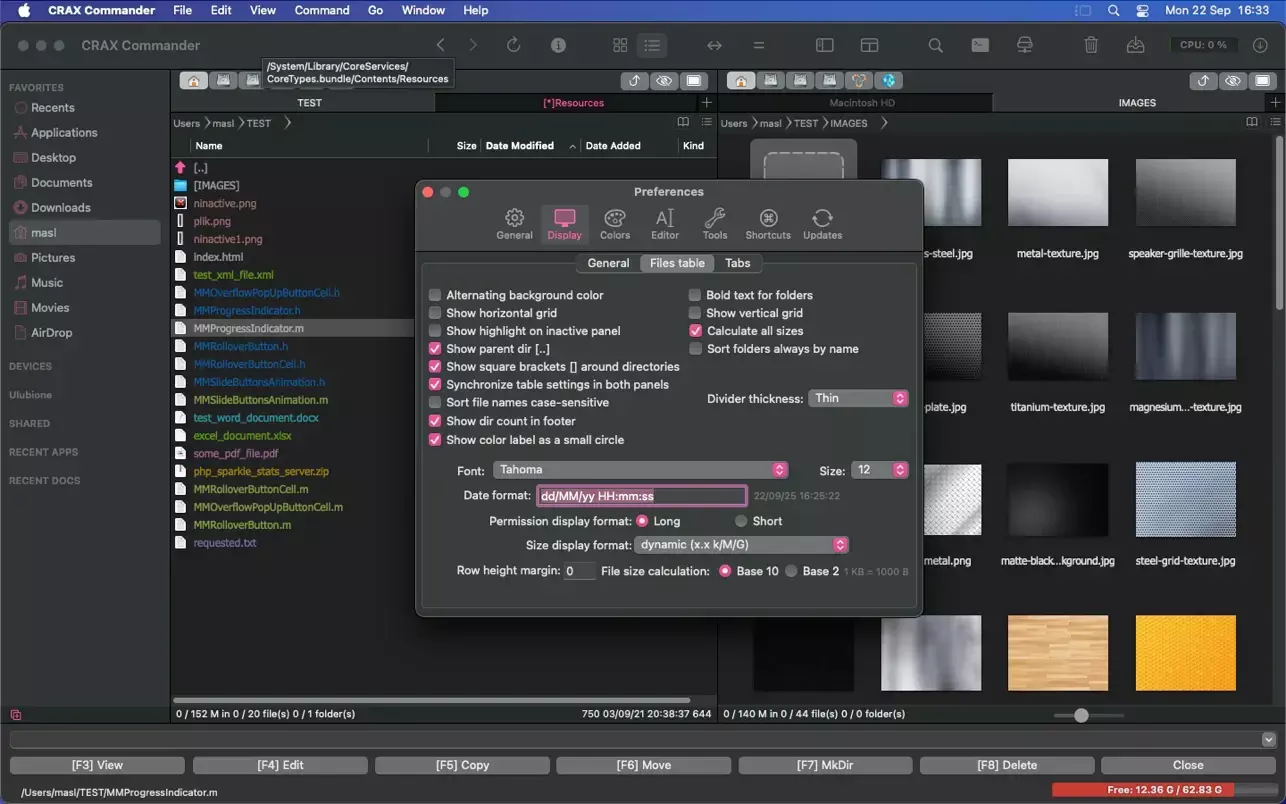Open the Editor preferences pane

[665, 224]
